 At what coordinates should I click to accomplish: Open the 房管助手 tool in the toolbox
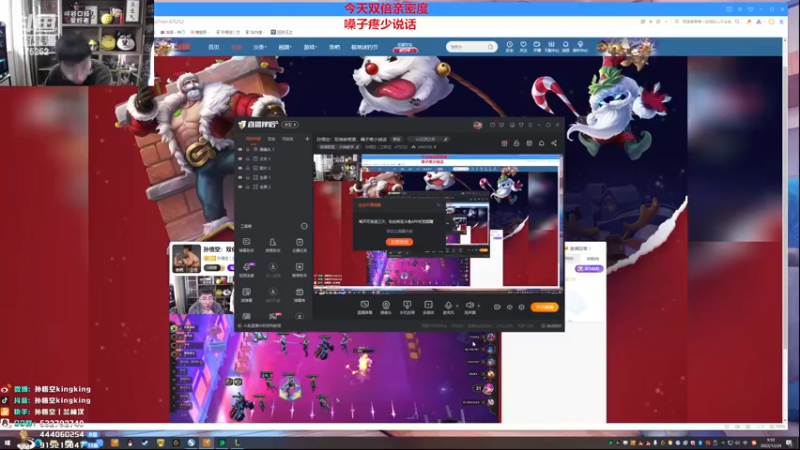pyautogui.click(x=273, y=245)
